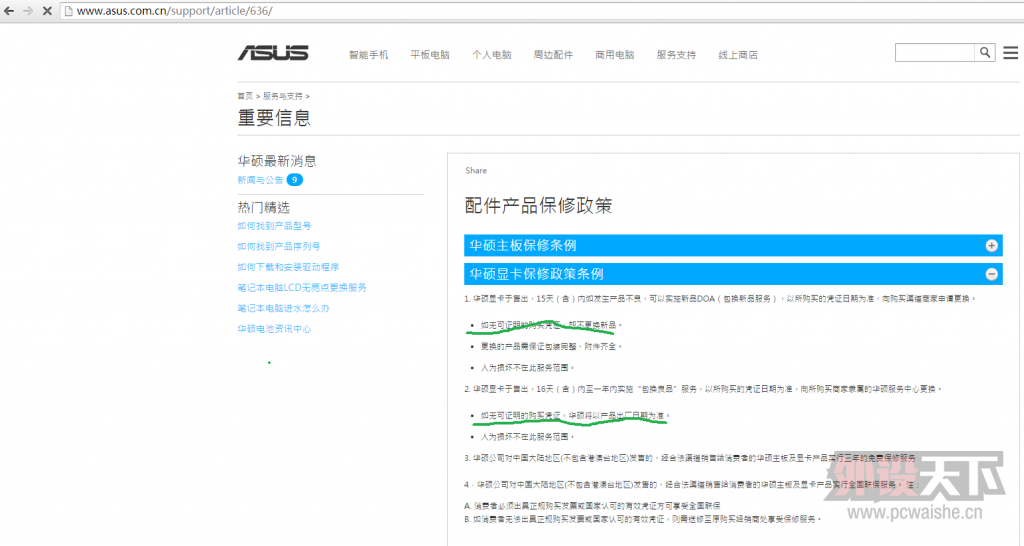
Task: Click the browser back arrow
Action: 9,11
